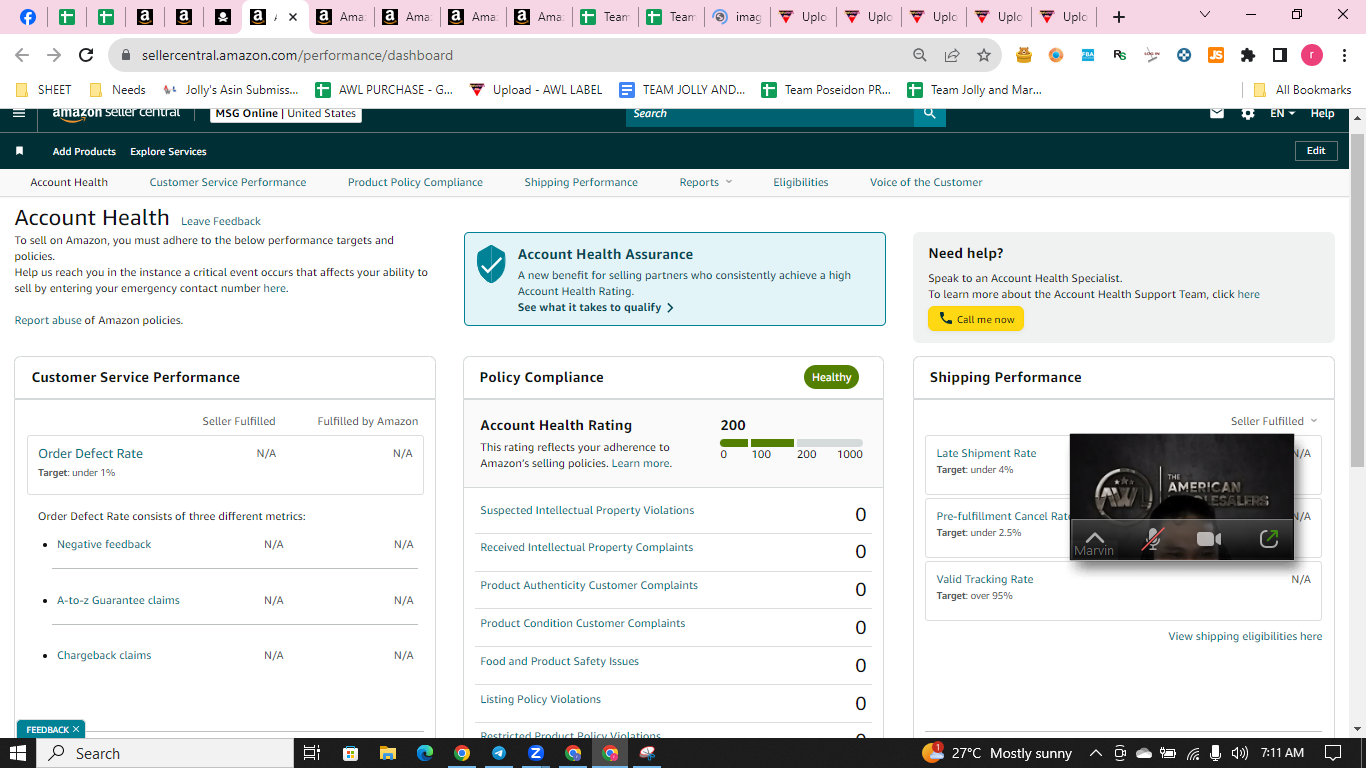Unmute the microphone in the Zoom overlay

(x=1153, y=539)
